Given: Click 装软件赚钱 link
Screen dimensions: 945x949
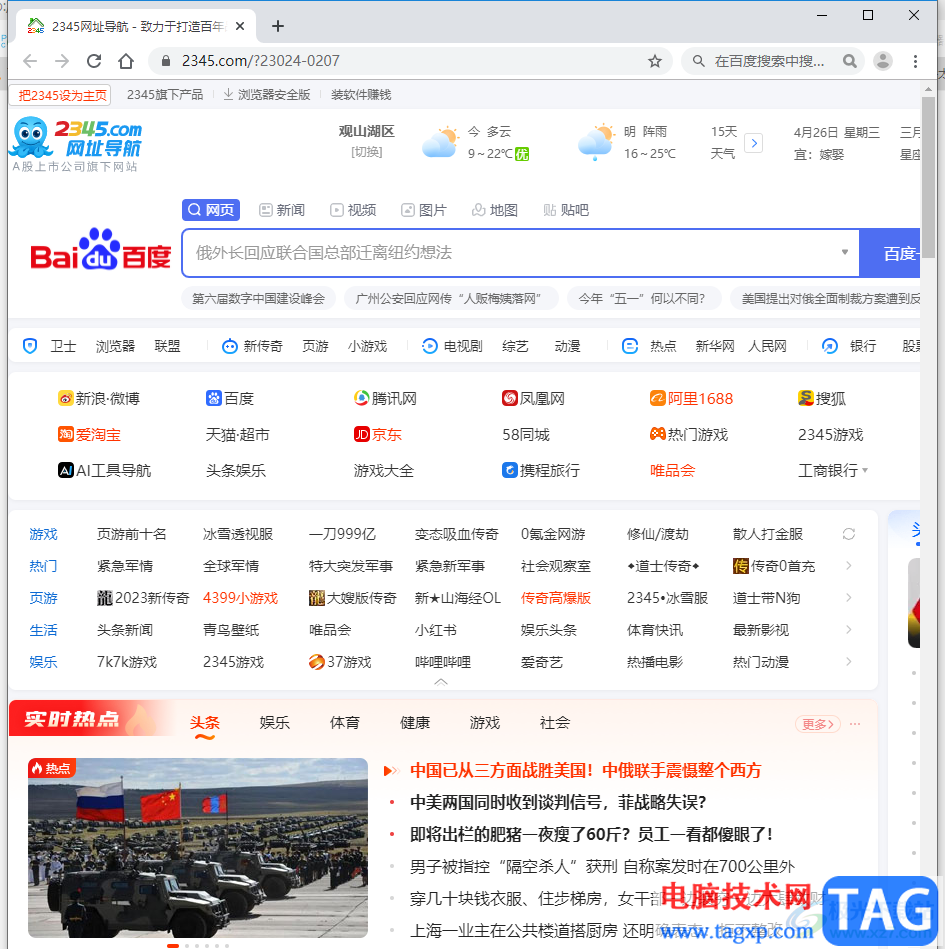Looking at the screenshot, I should click(x=361, y=94).
